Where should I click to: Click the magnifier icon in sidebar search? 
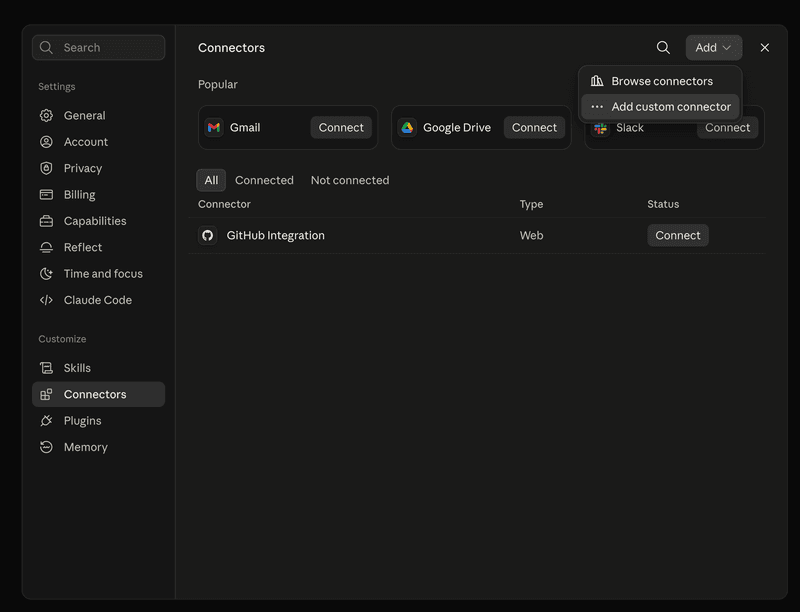pos(46,47)
